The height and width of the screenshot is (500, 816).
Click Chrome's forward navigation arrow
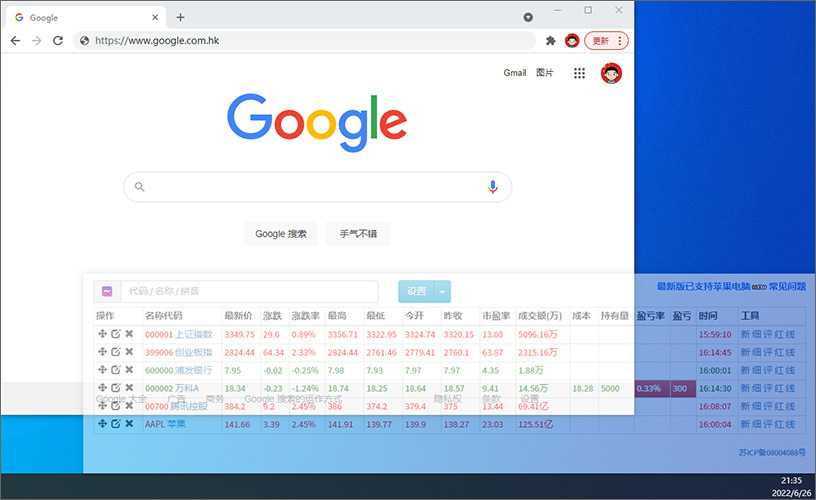pos(36,41)
